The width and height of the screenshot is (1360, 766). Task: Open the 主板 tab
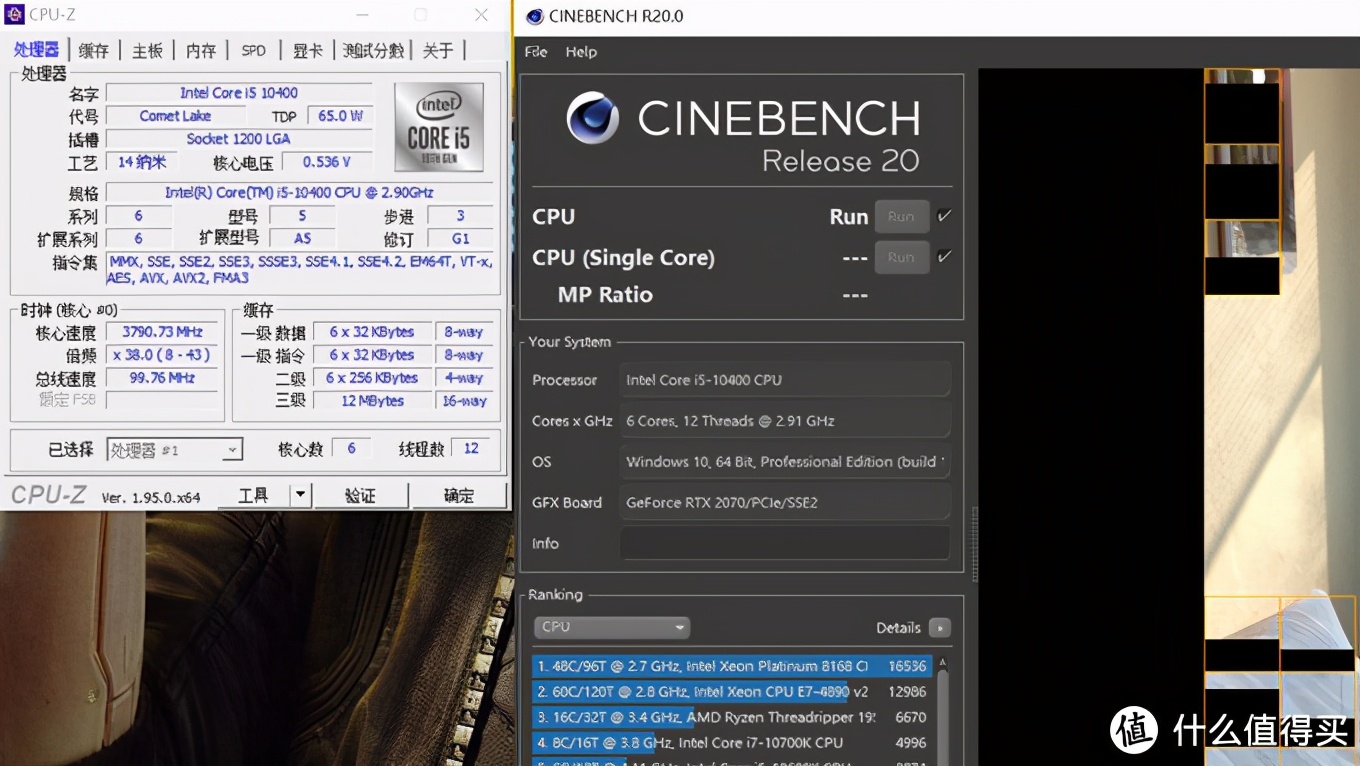pyautogui.click(x=147, y=50)
